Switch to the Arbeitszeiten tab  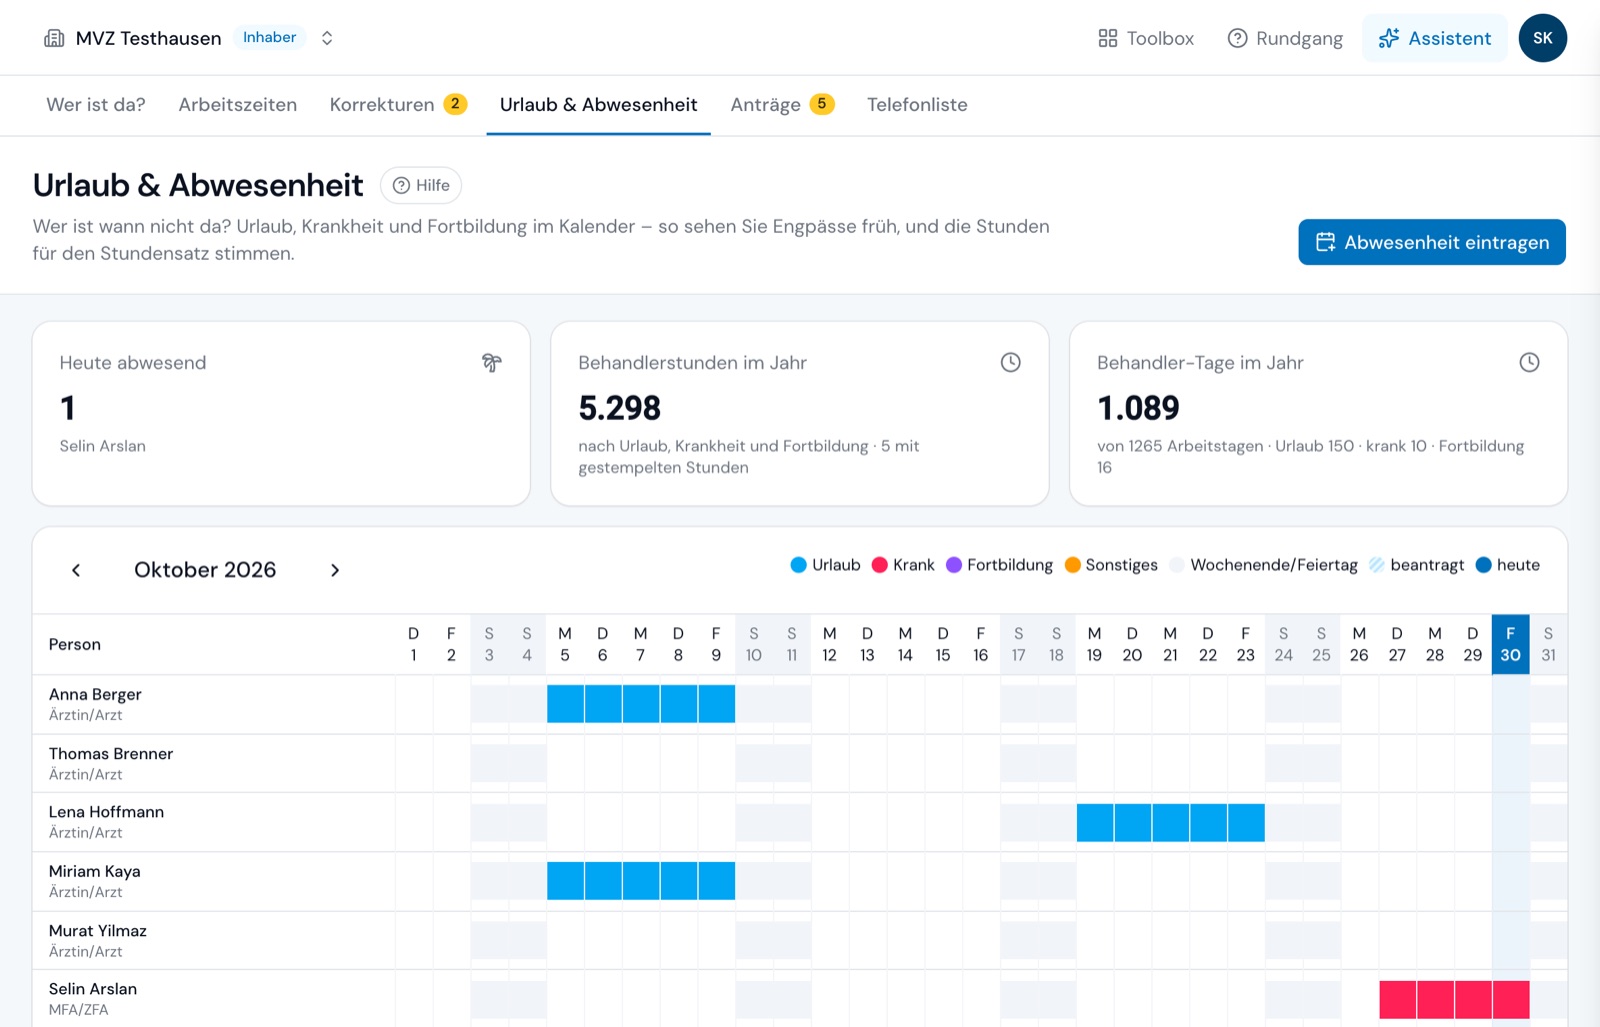click(238, 105)
